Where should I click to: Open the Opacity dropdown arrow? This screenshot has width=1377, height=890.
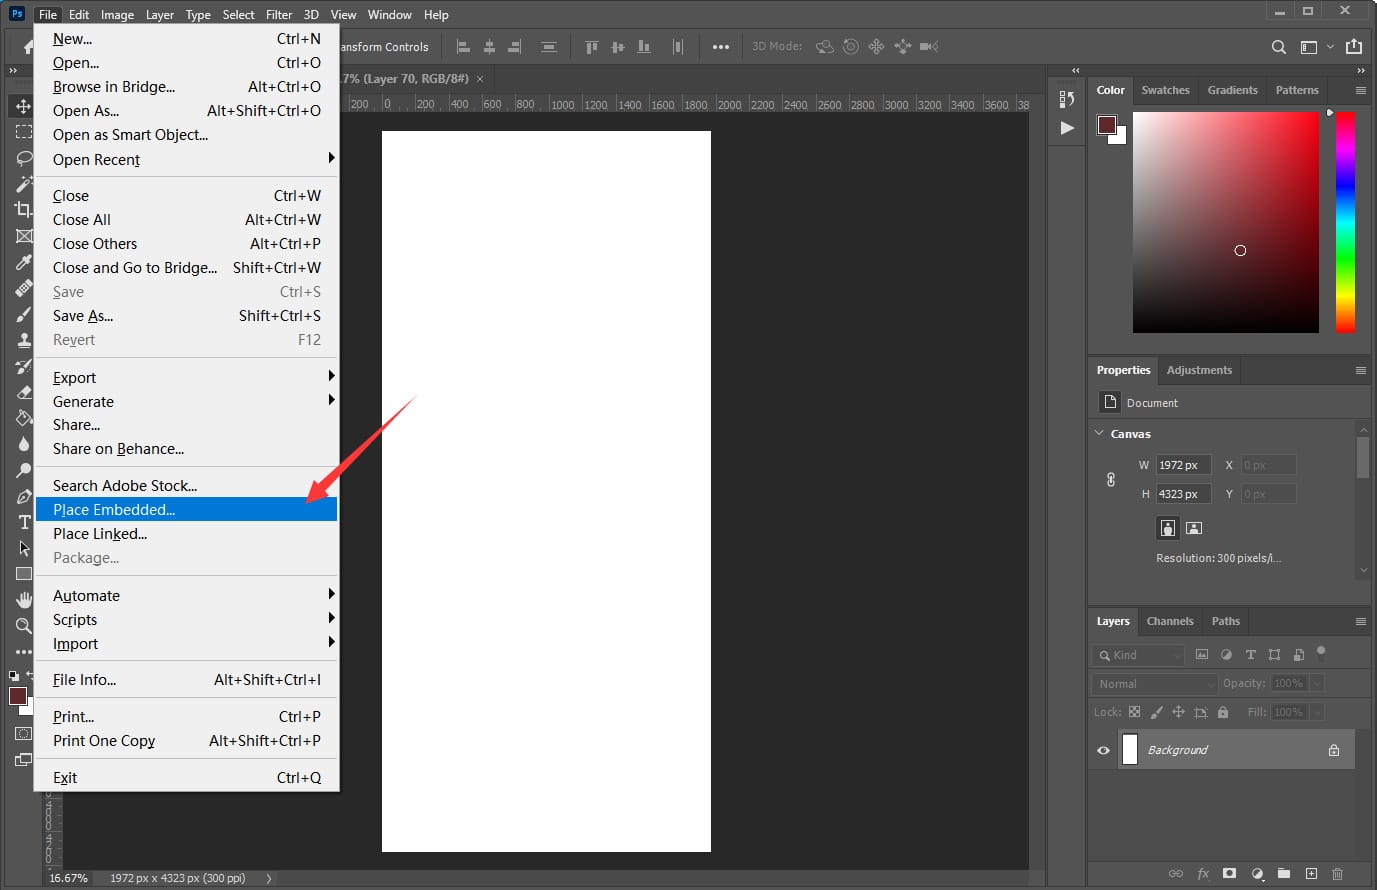click(x=1317, y=683)
